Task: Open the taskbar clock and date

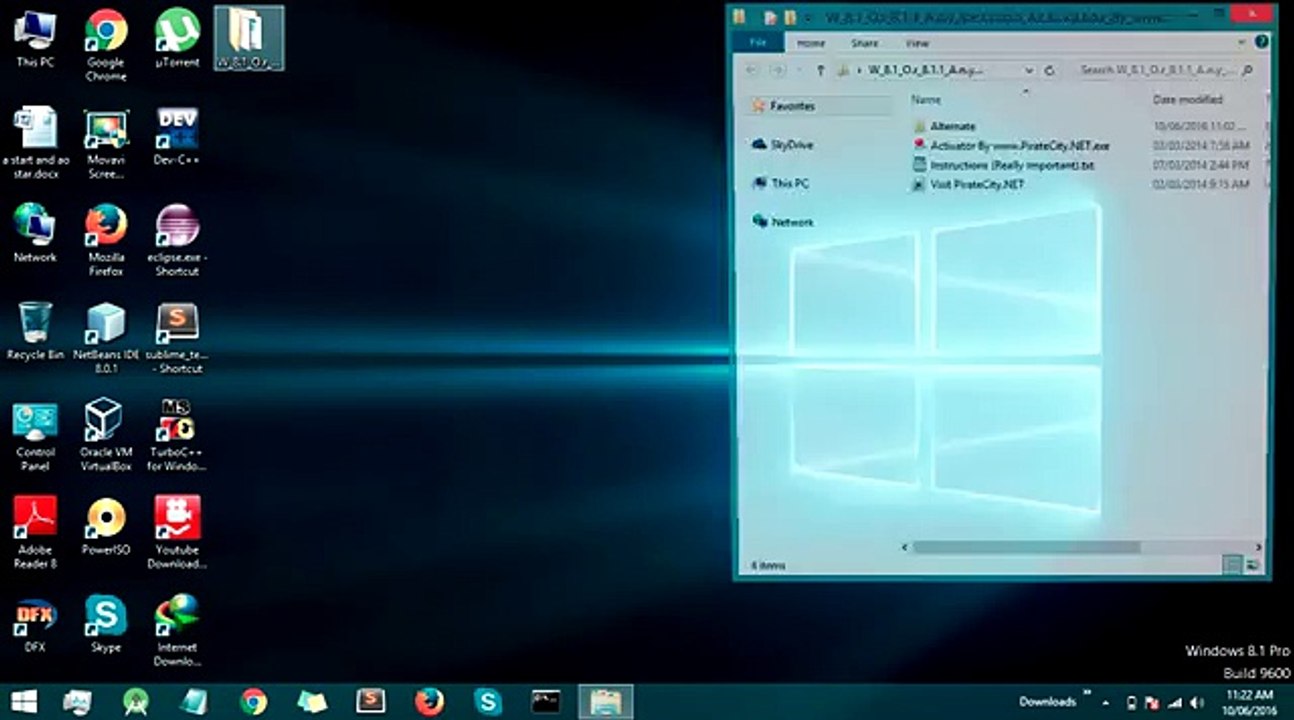Action: point(1249,701)
